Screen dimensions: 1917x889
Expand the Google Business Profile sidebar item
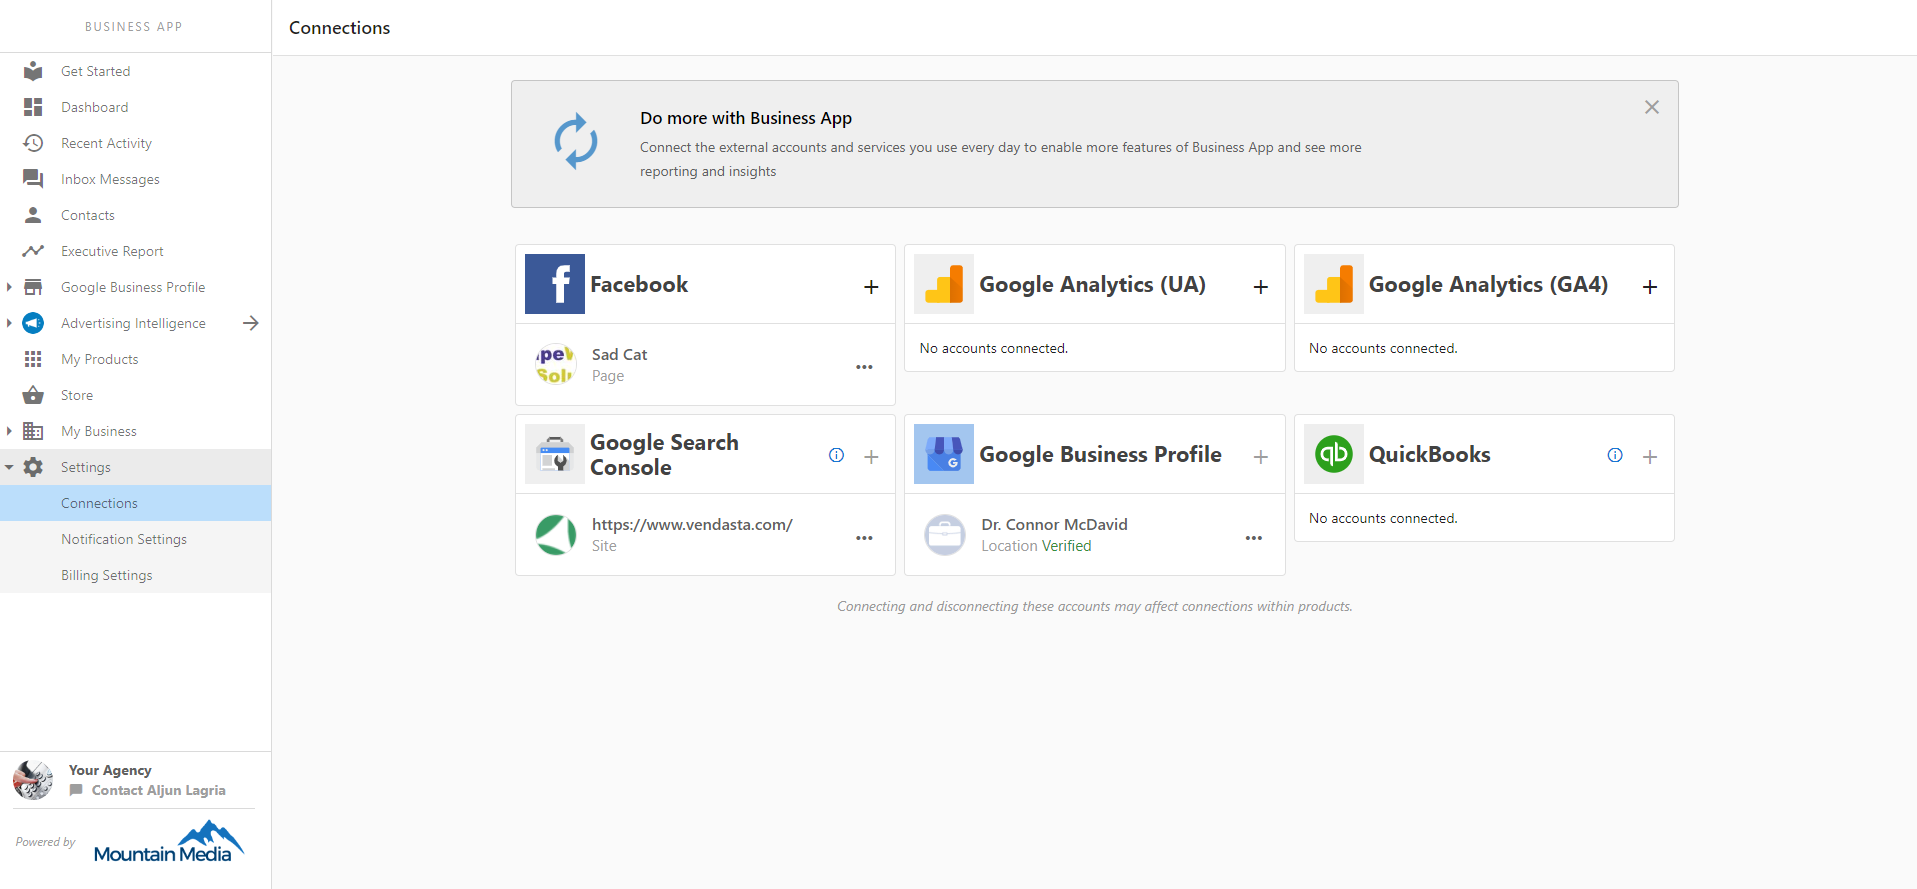[x=9, y=287]
